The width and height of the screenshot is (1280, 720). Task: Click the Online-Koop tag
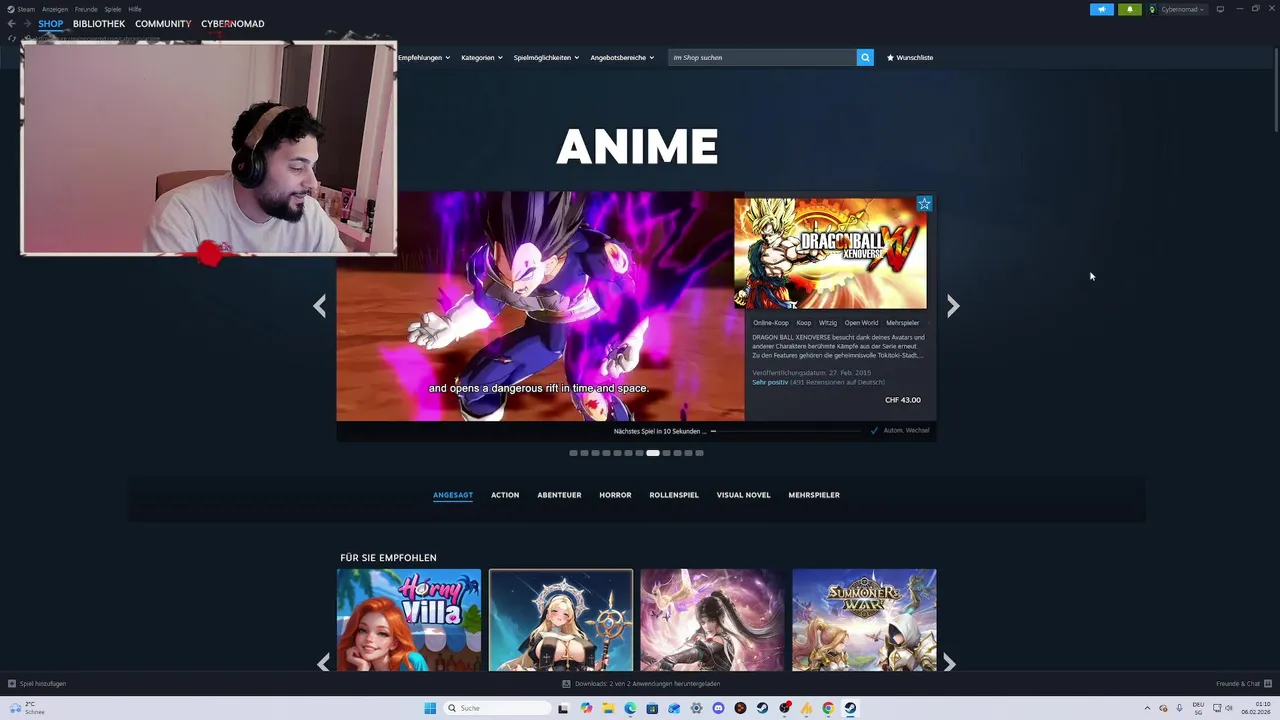click(771, 323)
